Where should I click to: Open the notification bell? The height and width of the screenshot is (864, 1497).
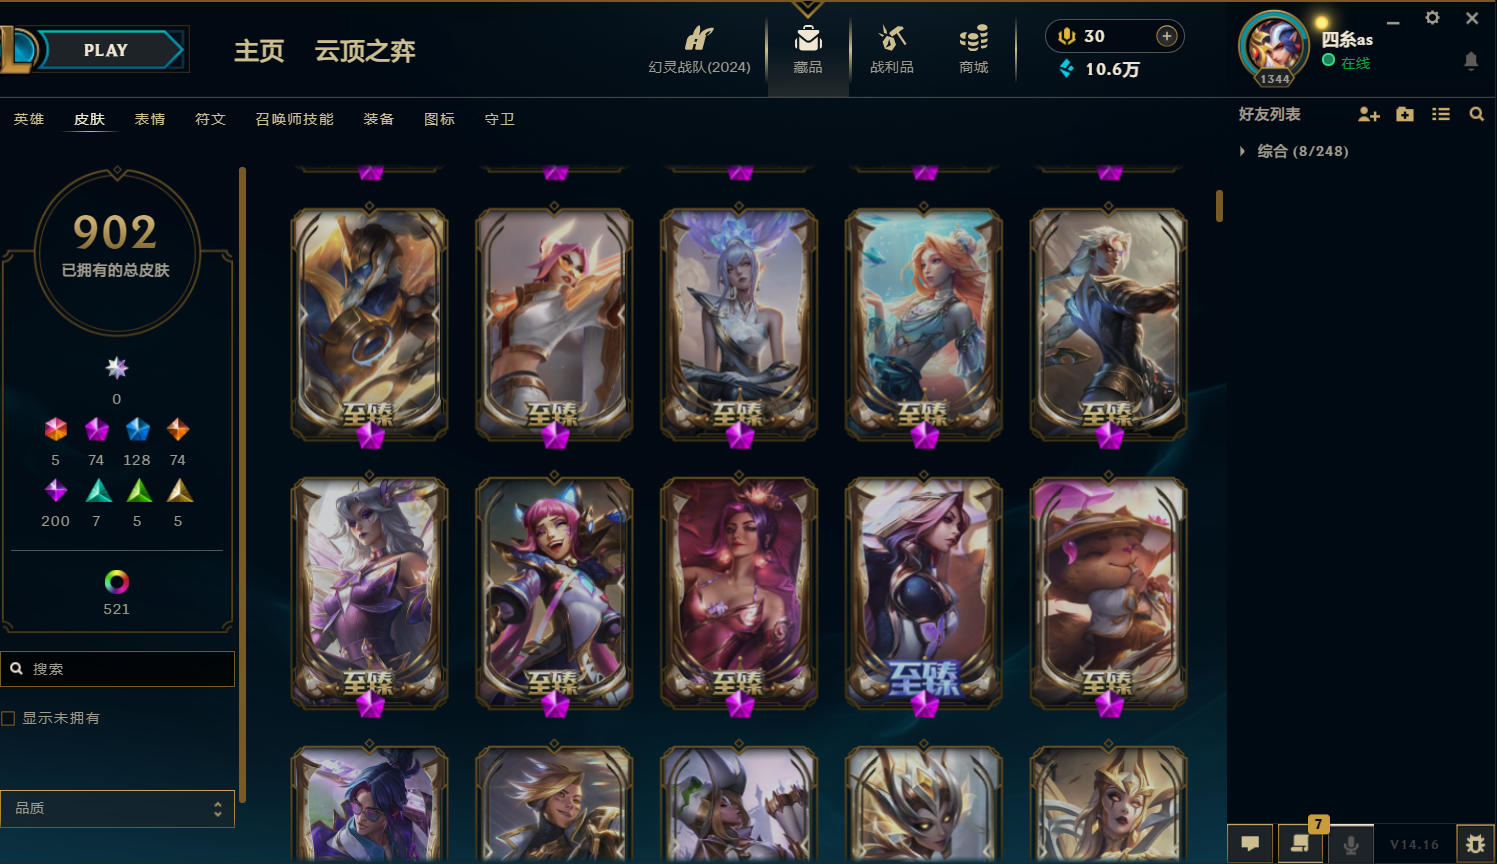1471,61
